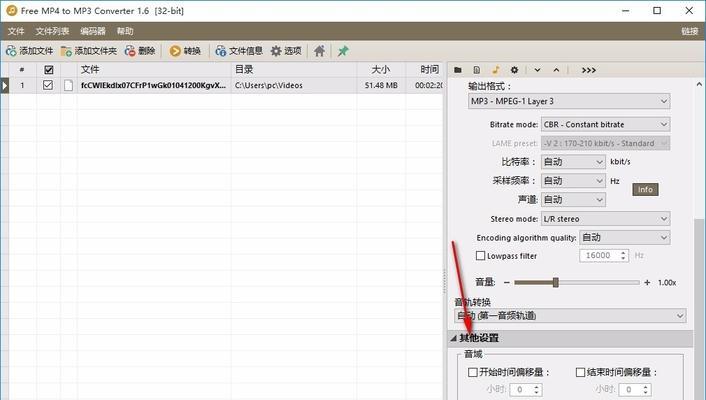The image size is (706, 400).
Task: Click the volume plus button
Action: click(x=647, y=282)
